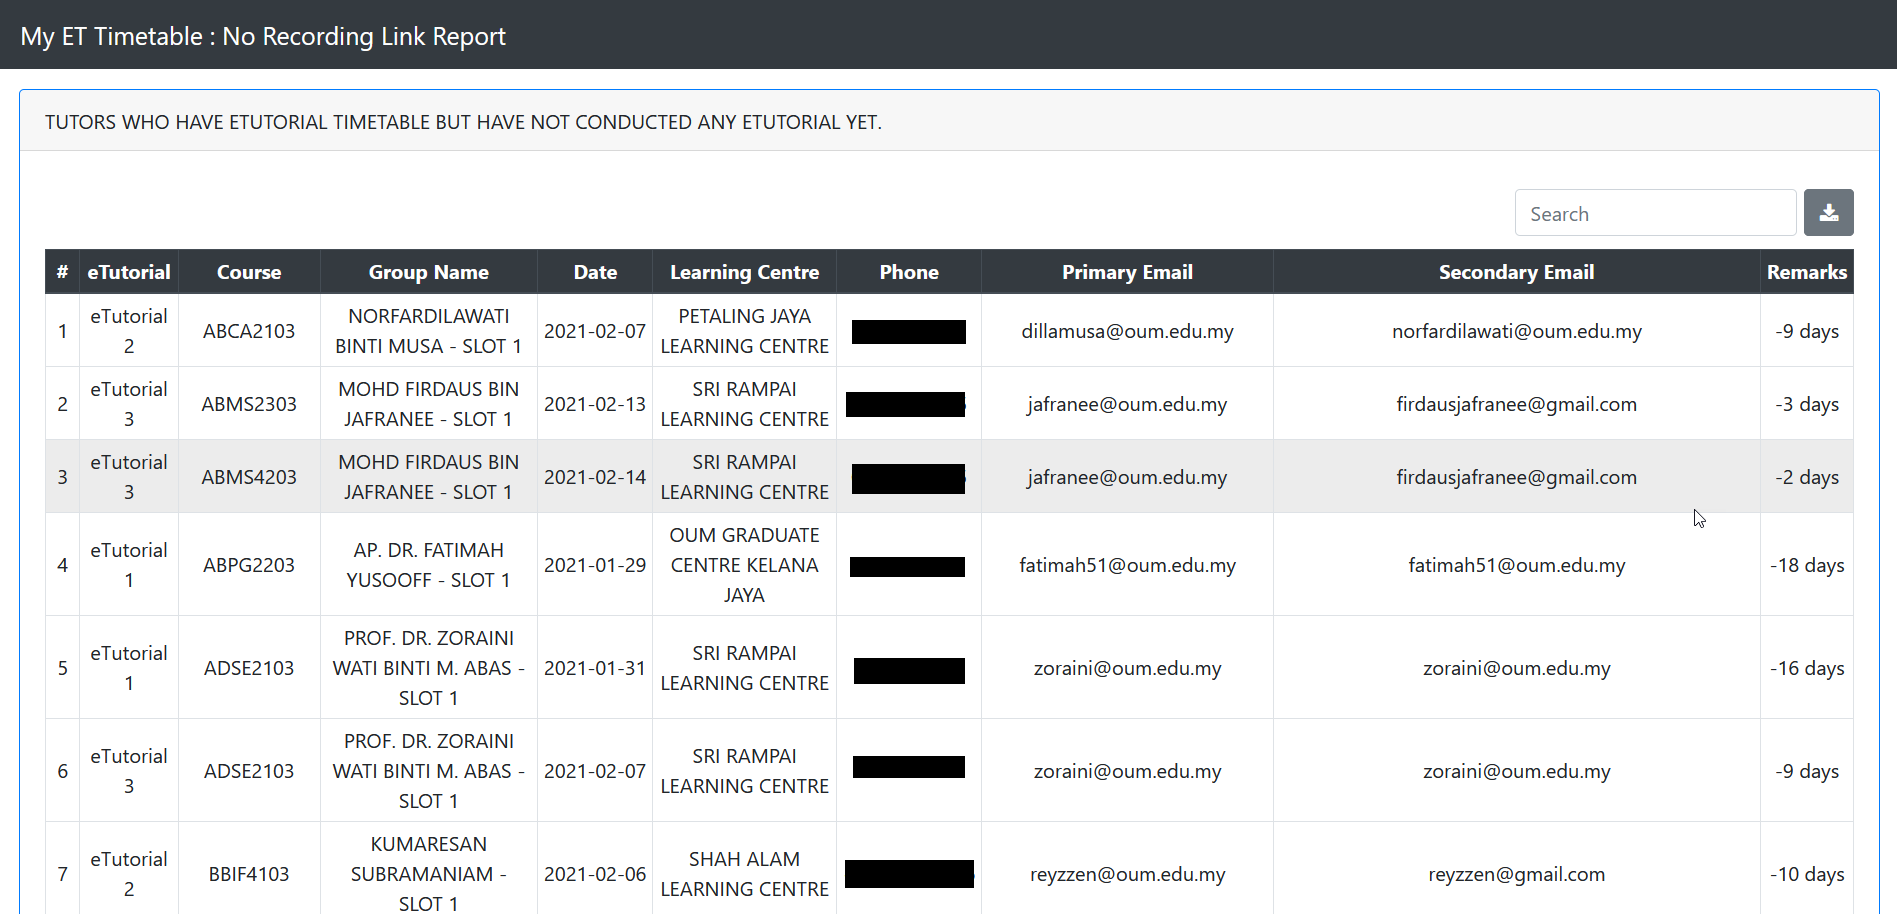Click the download export icon button
The image size is (1897, 914).
(x=1828, y=213)
